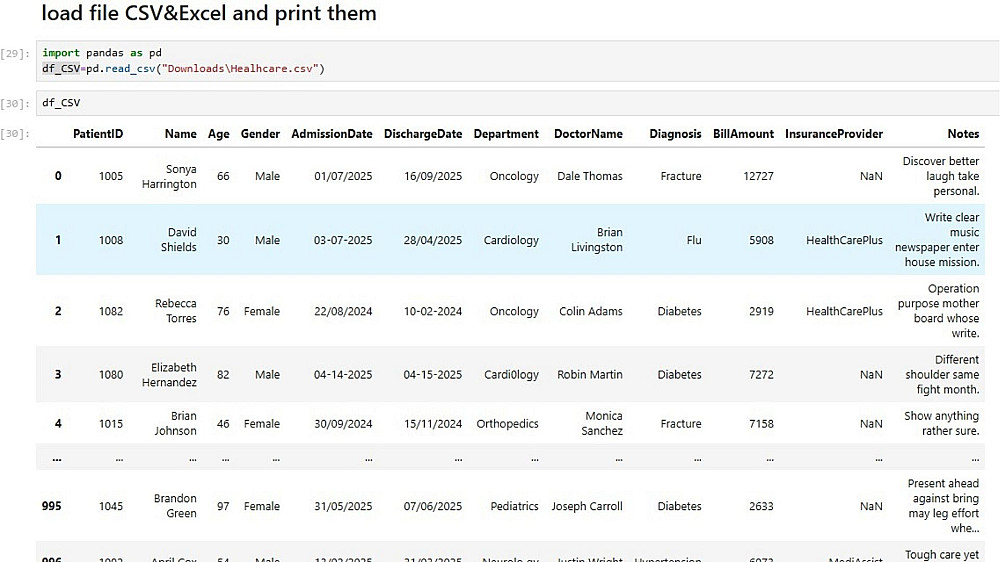Click the Orthopedics department cell
Image resolution: width=1000 pixels, height=562 pixels.
tap(507, 424)
